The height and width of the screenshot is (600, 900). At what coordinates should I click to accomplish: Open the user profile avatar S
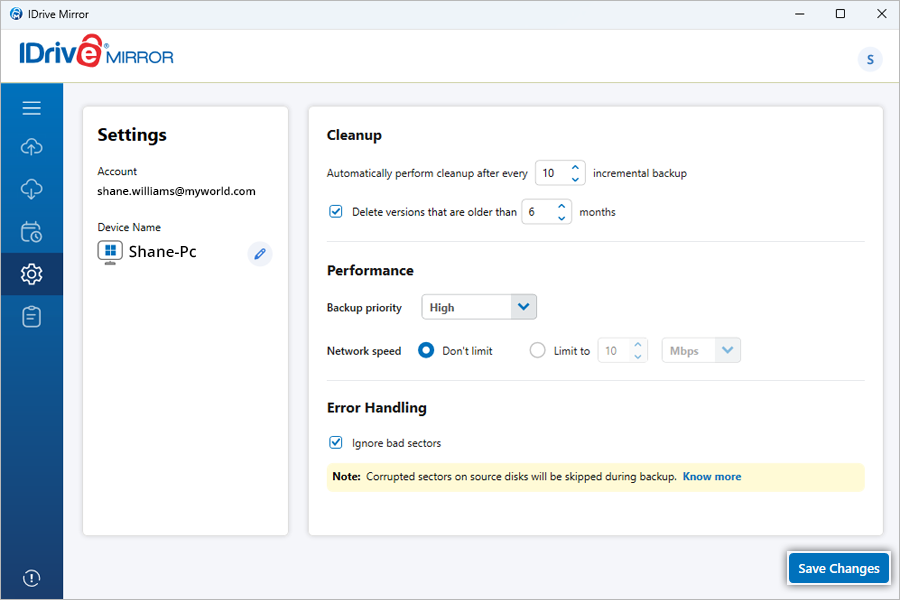click(x=870, y=60)
